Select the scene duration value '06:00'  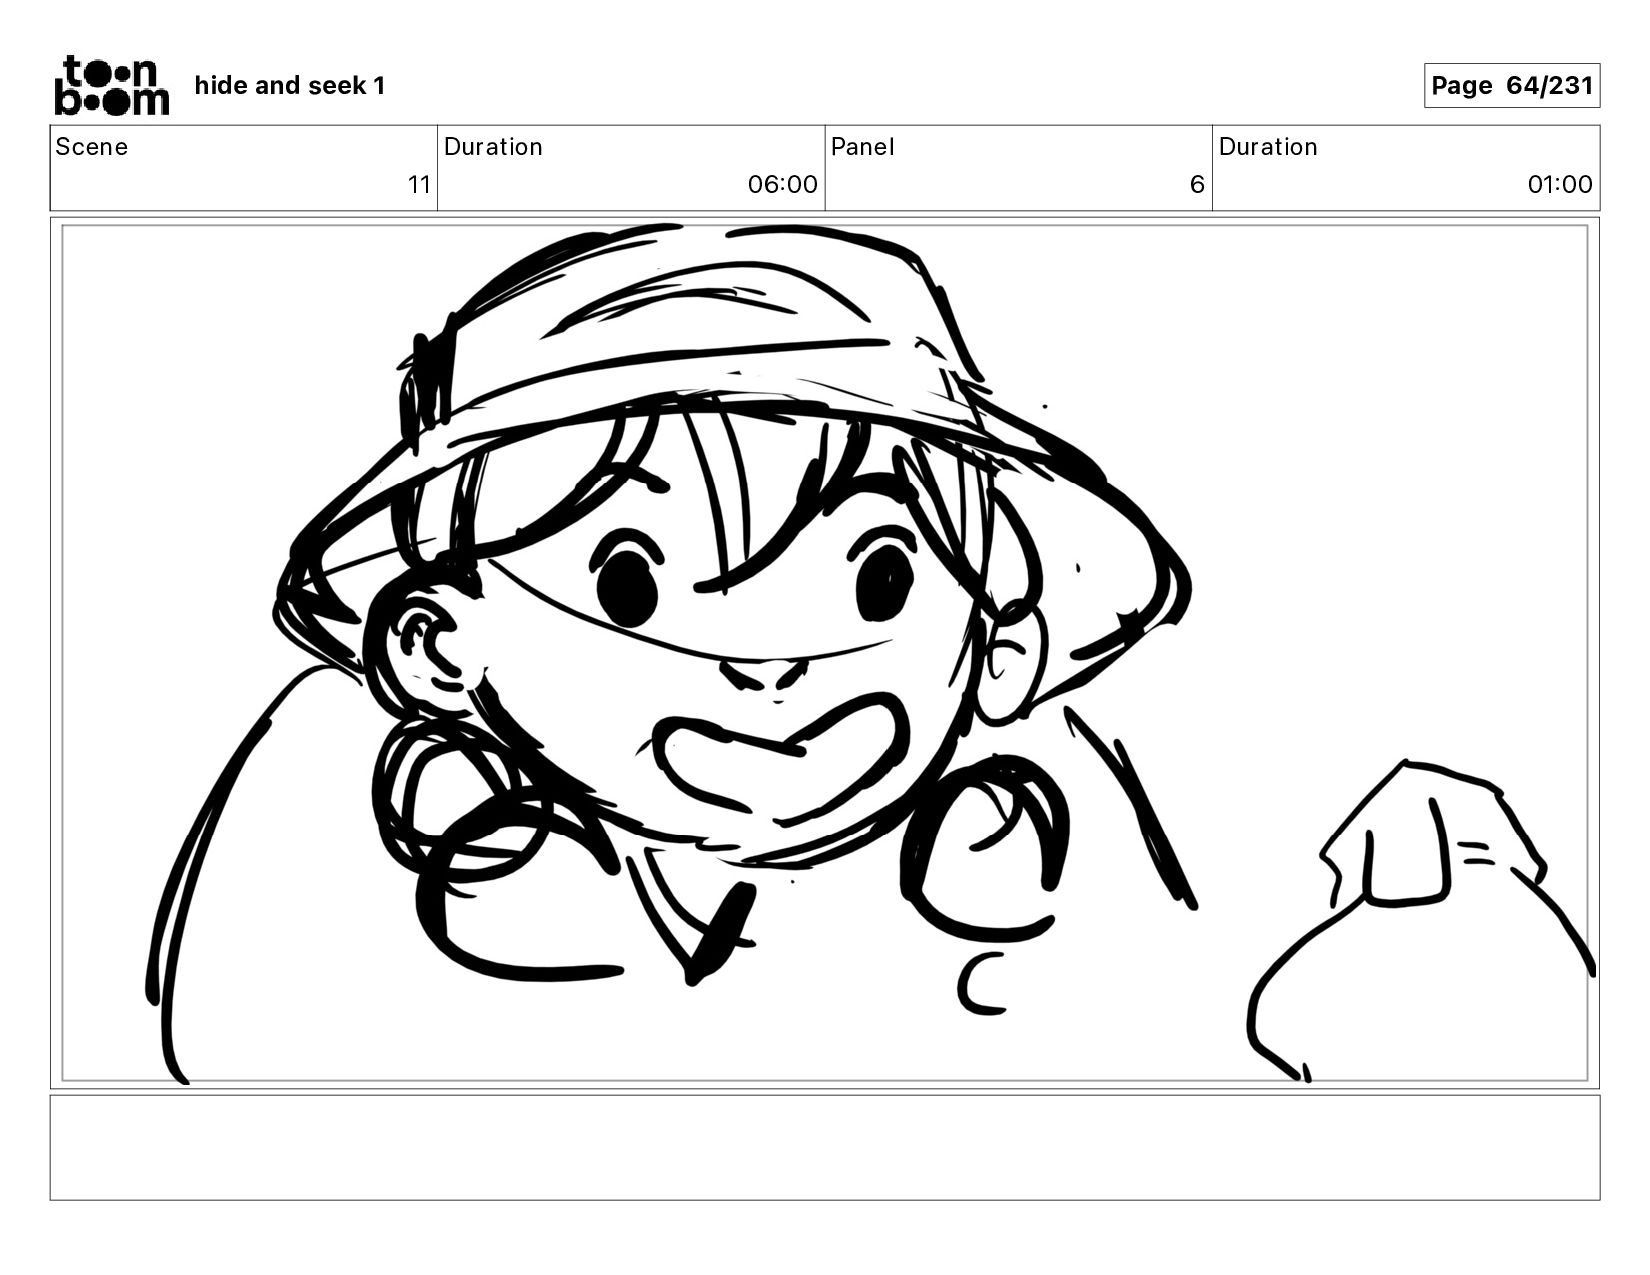782,185
